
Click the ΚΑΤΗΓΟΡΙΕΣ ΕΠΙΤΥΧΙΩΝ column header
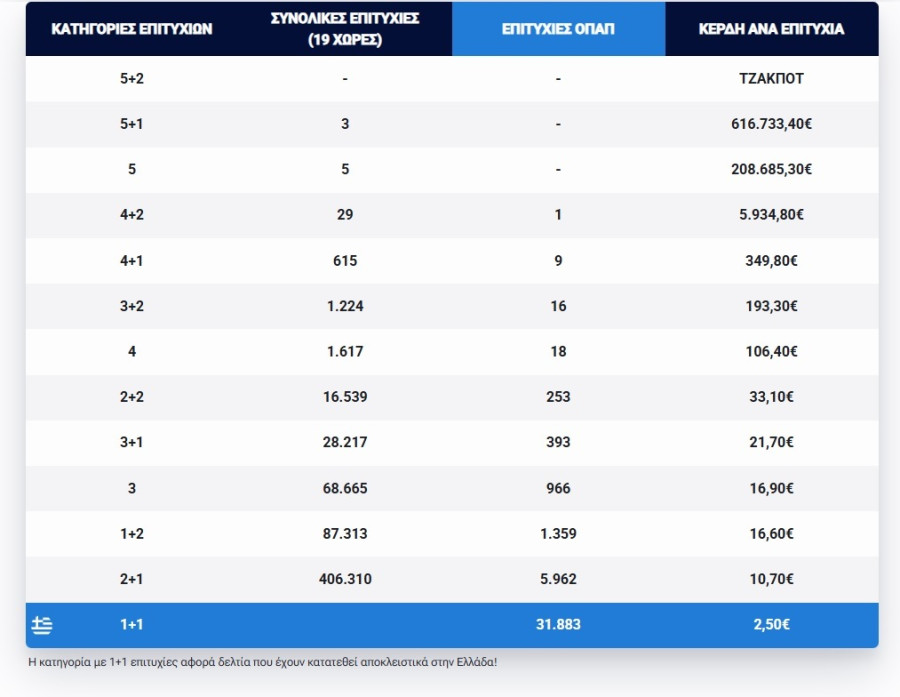click(x=132, y=29)
